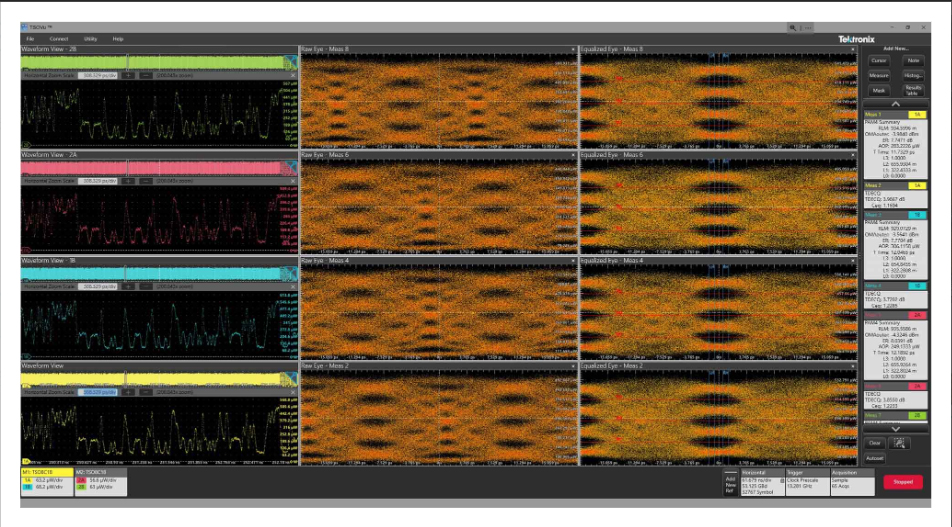Viewport: 952px width, 527px height.
Task: Add a new Note
Action: coord(913,61)
